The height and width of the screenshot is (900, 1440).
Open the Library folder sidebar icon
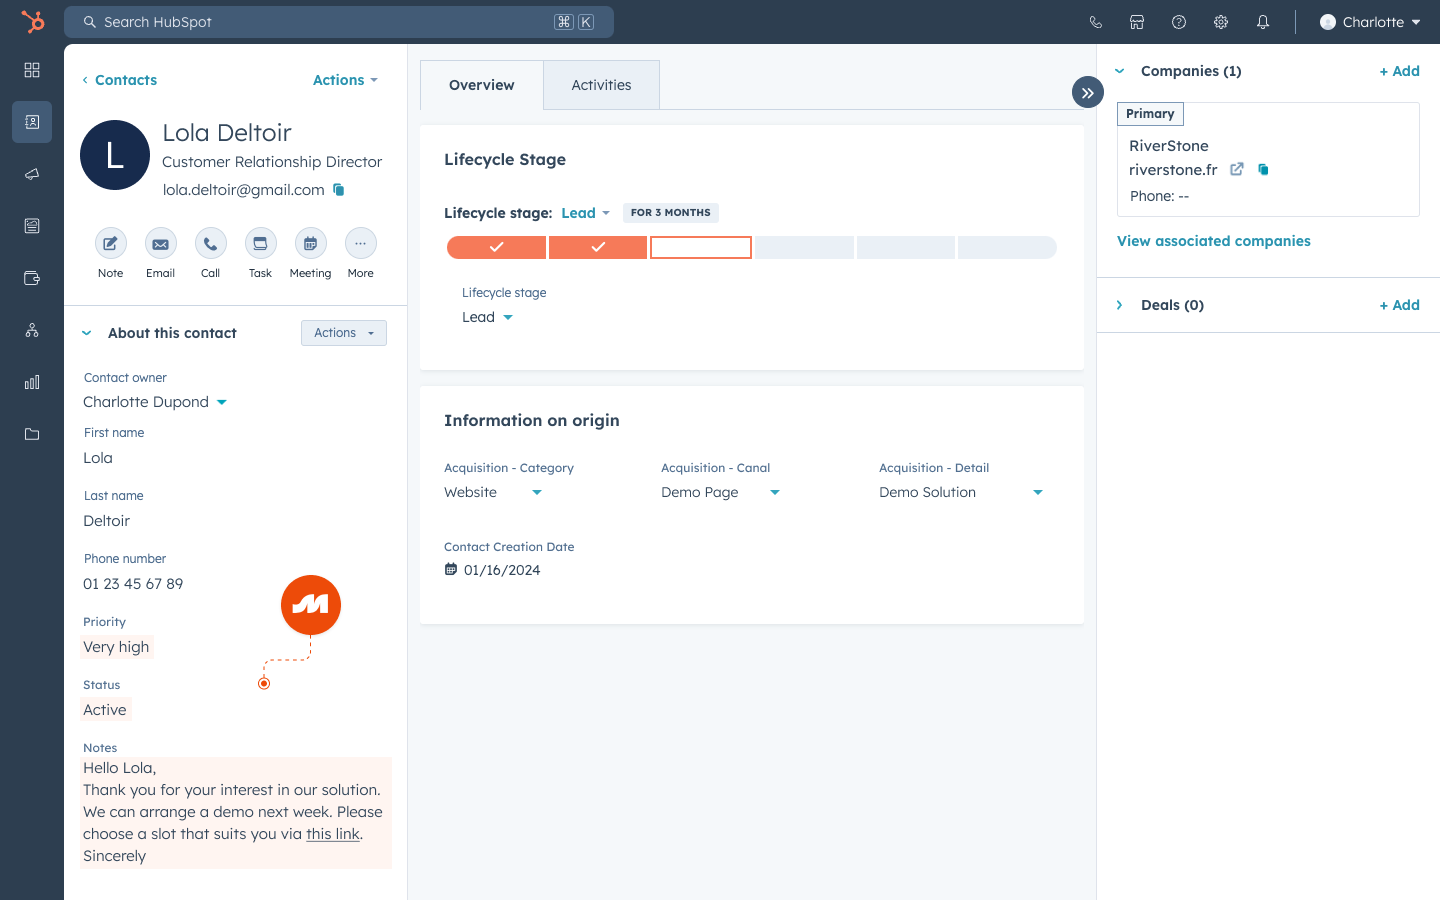pos(32,434)
